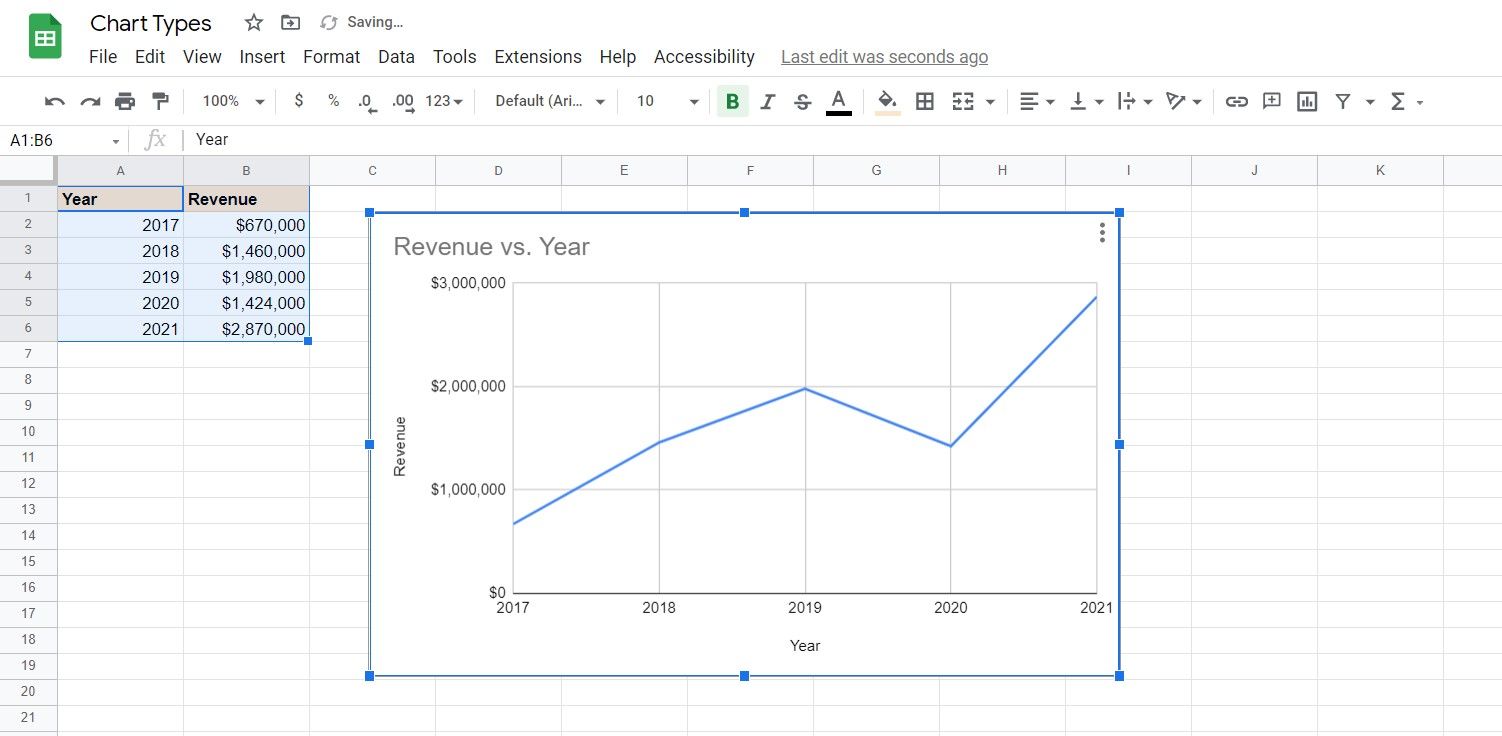Viewport: 1502px width, 736px height.
Task: Open the Extensions menu
Action: click(x=538, y=57)
